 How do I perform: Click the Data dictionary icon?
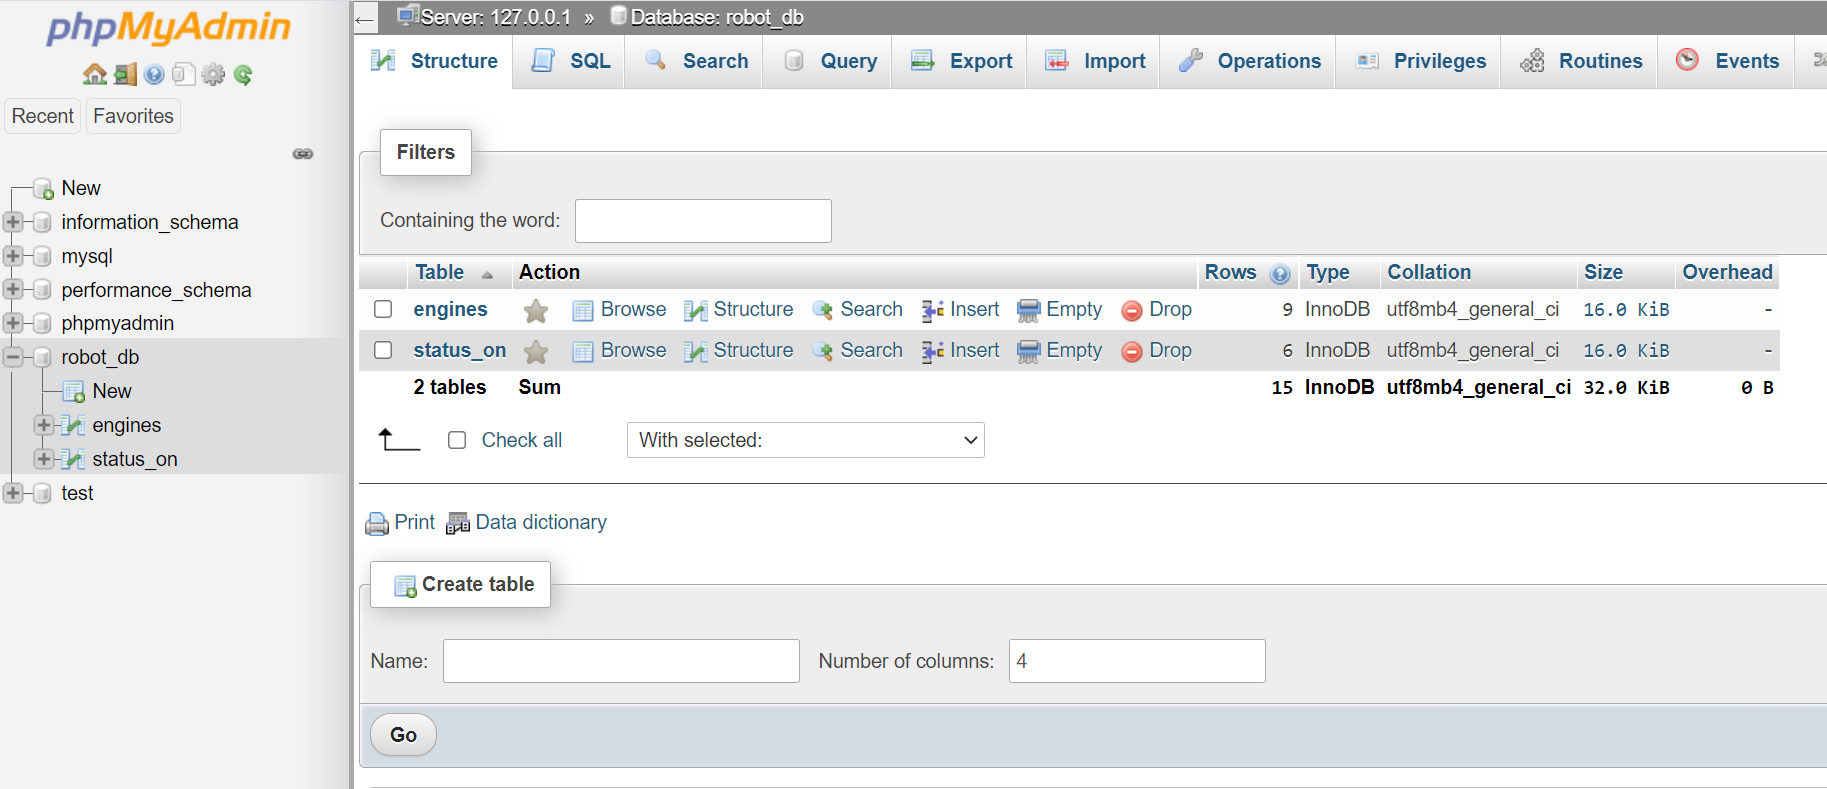pyautogui.click(x=458, y=523)
